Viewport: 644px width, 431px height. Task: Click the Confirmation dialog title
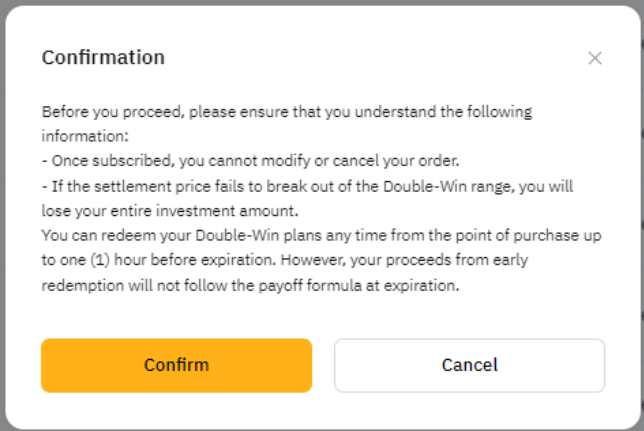pyautogui.click(x=103, y=57)
